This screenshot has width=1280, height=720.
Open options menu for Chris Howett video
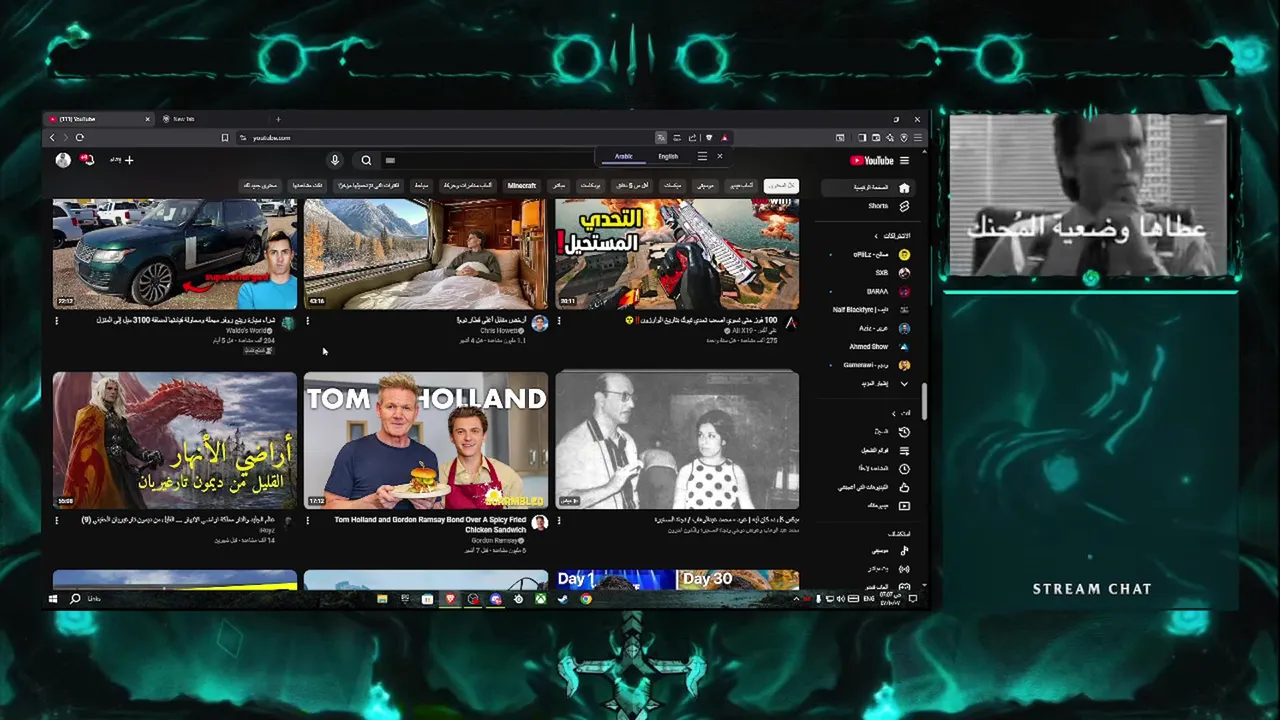307,321
